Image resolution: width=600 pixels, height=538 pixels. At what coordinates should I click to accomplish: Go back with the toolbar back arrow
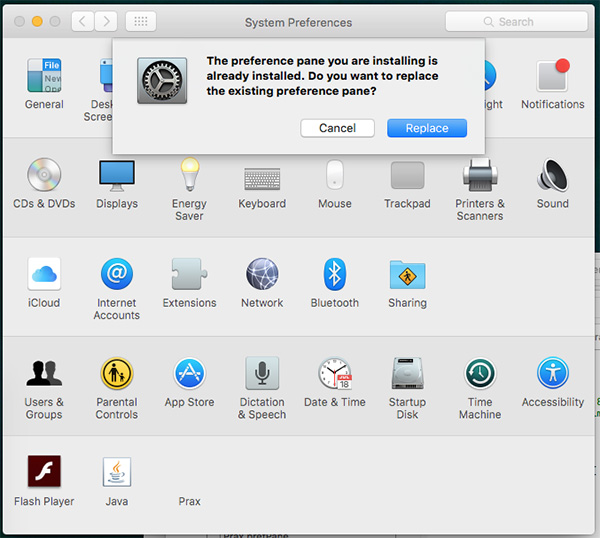tap(83, 21)
